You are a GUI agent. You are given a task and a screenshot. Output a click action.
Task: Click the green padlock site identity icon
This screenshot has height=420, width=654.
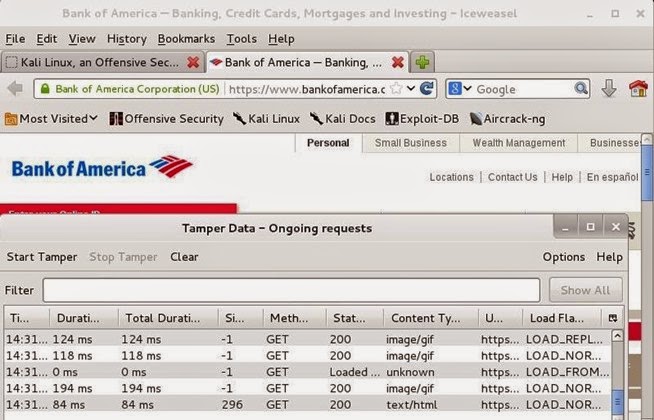tap(45, 89)
